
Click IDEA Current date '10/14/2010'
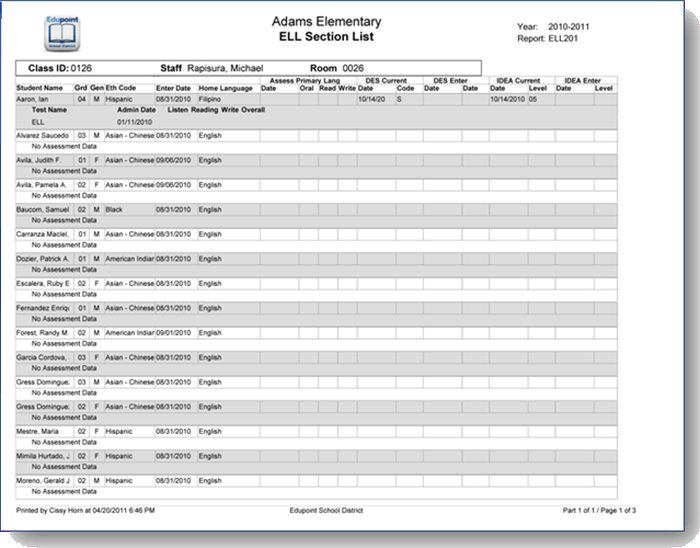(508, 99)
